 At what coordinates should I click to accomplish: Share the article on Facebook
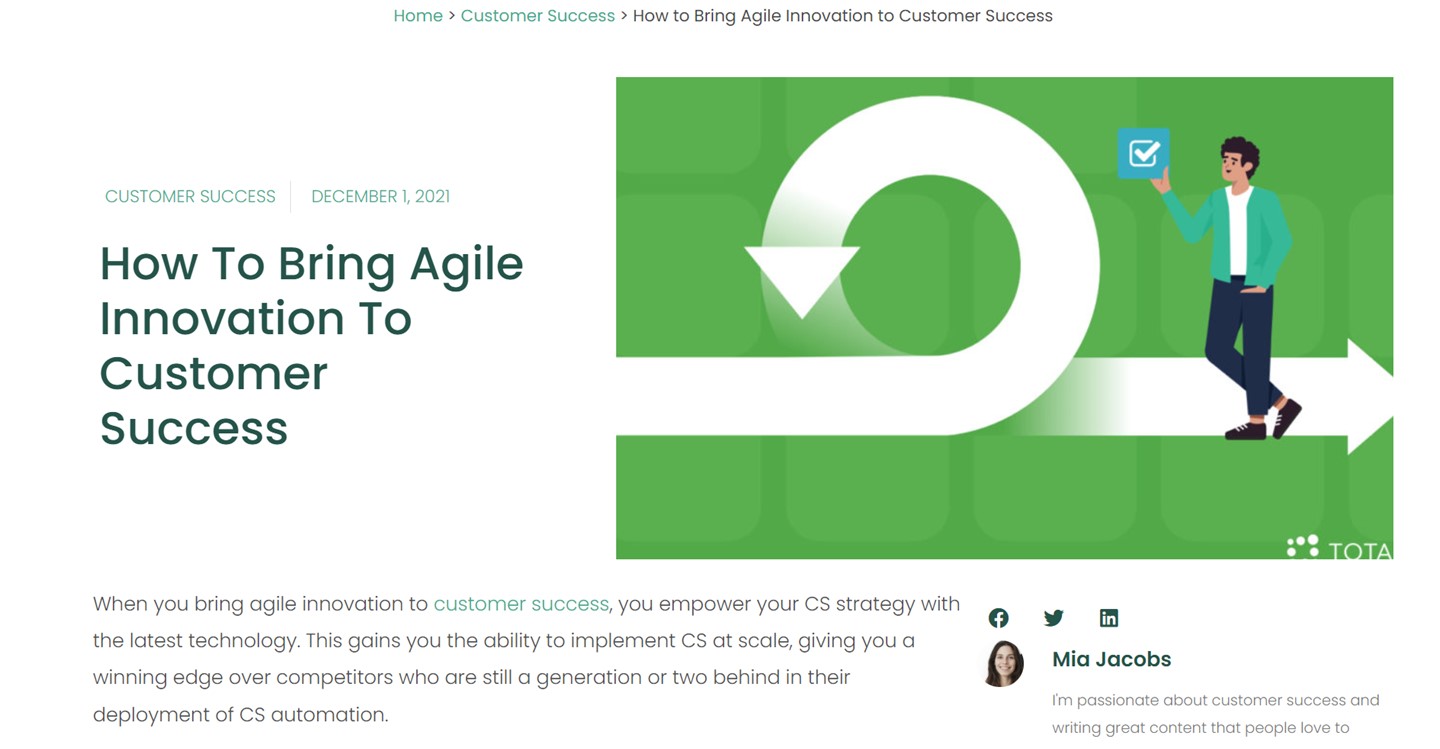[998, 618]
